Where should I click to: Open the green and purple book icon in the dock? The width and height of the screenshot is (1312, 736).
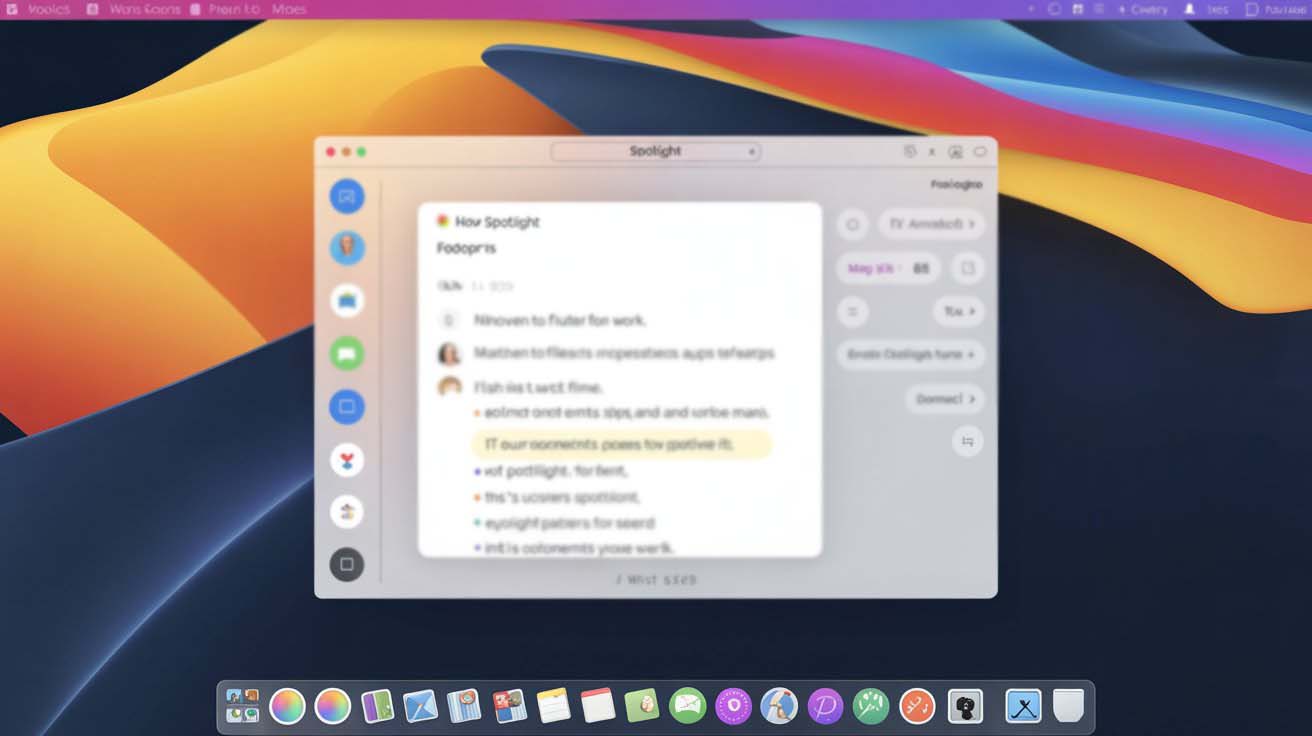(376, 706)
